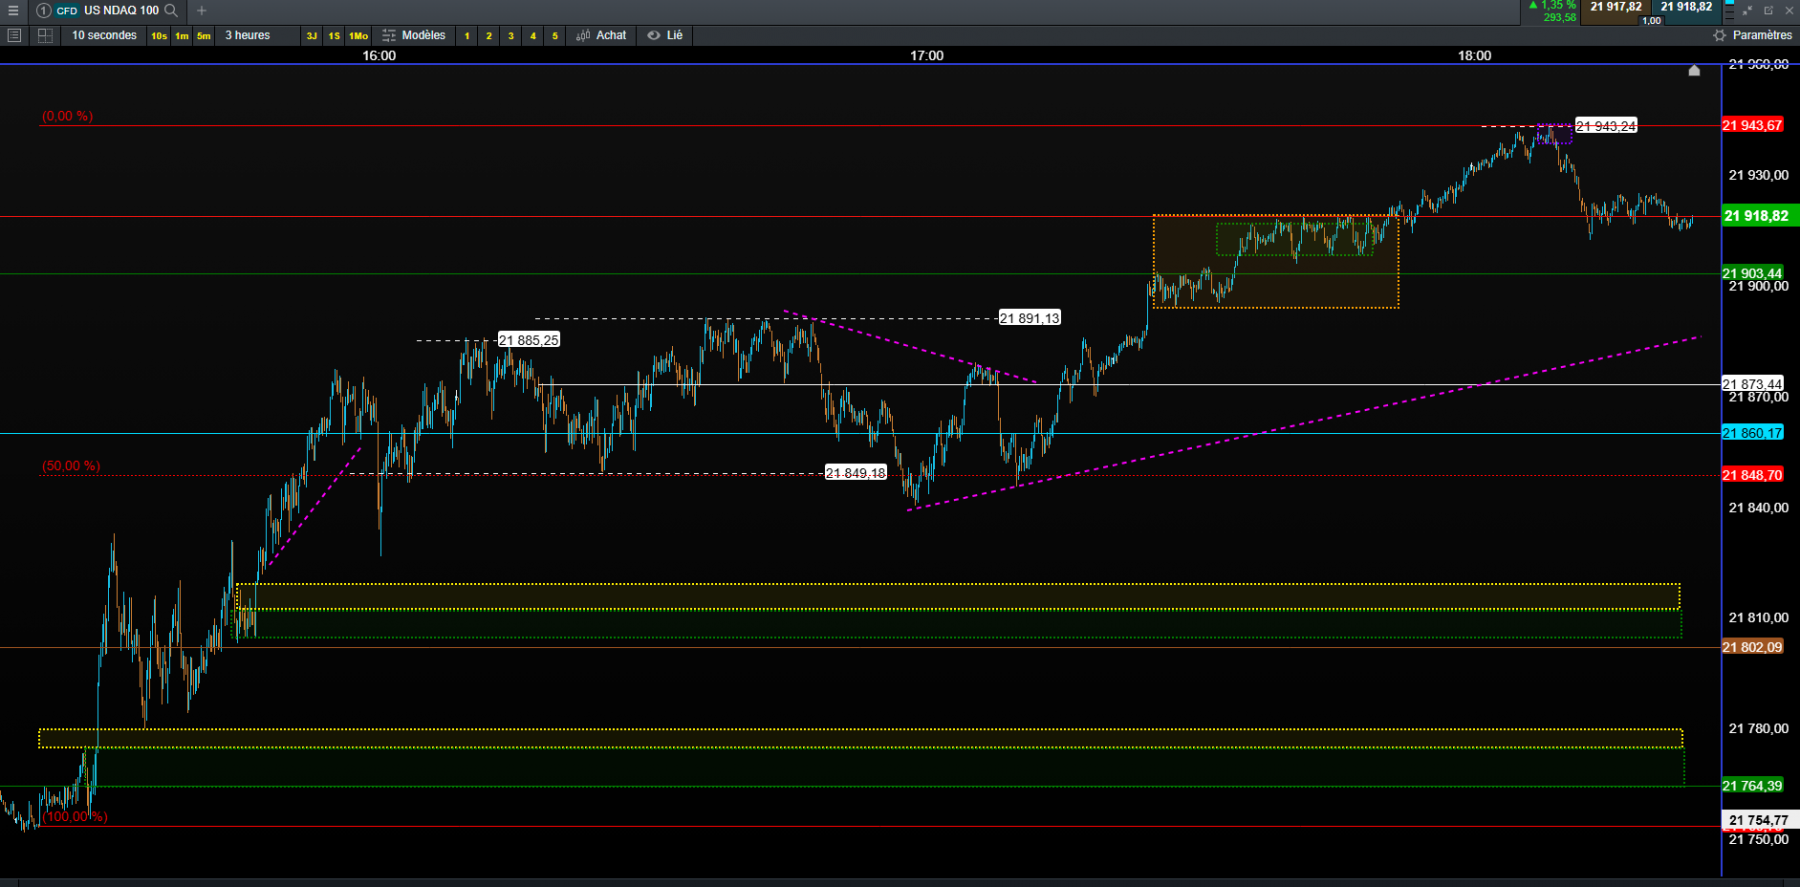Pop out chart into separate window
This screenshot has width=1800, height=887.
pyautogui.click(x=1768, y=10)
